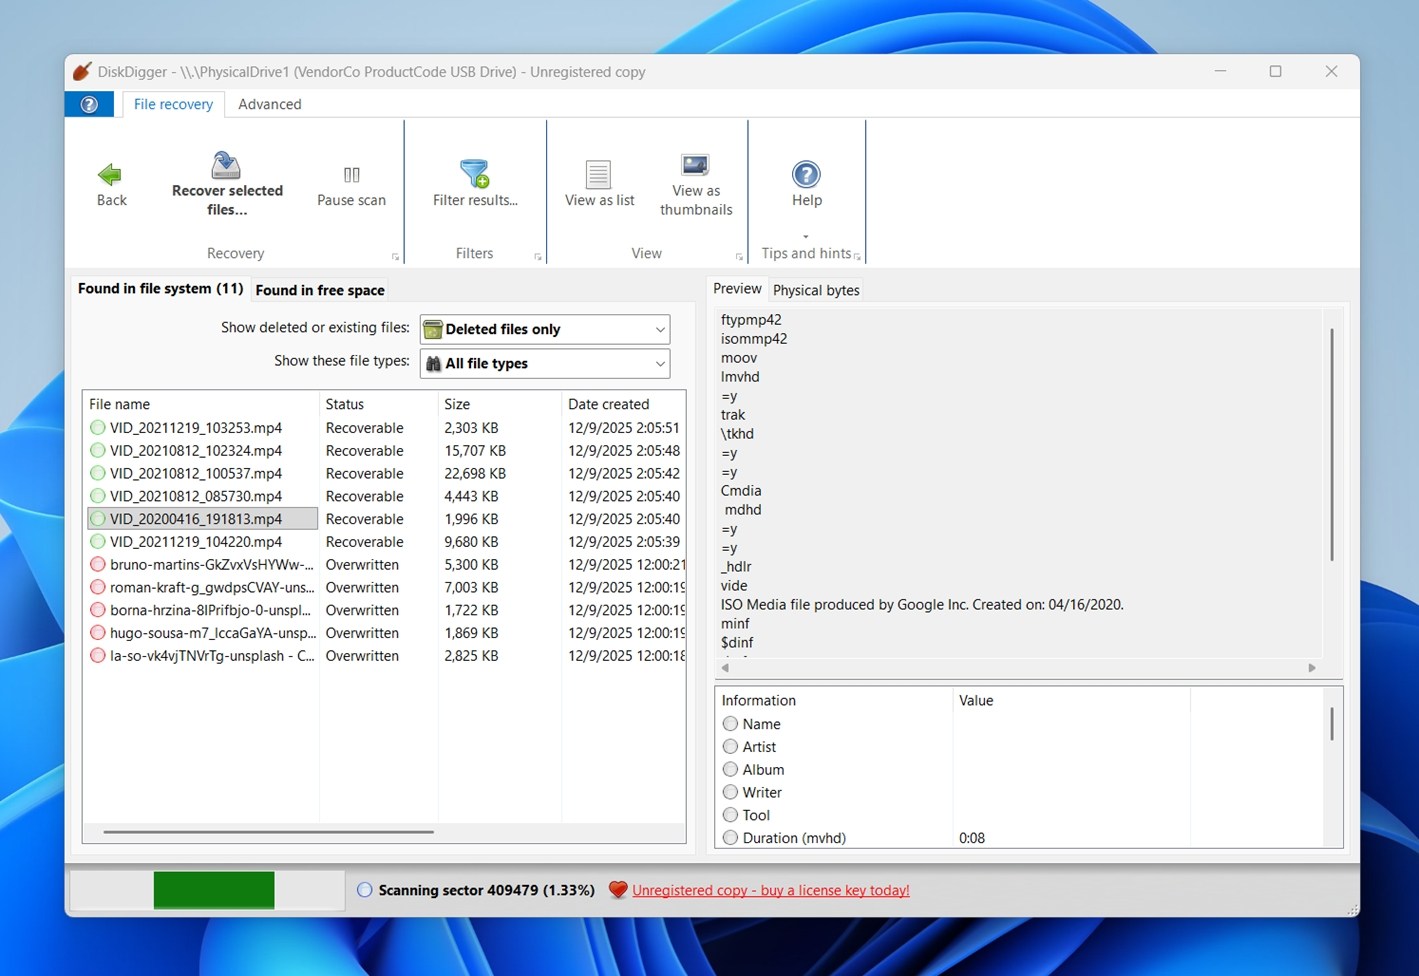Switch to the Advanced tab
The image size is (1419, 976).
pos(269,103)
